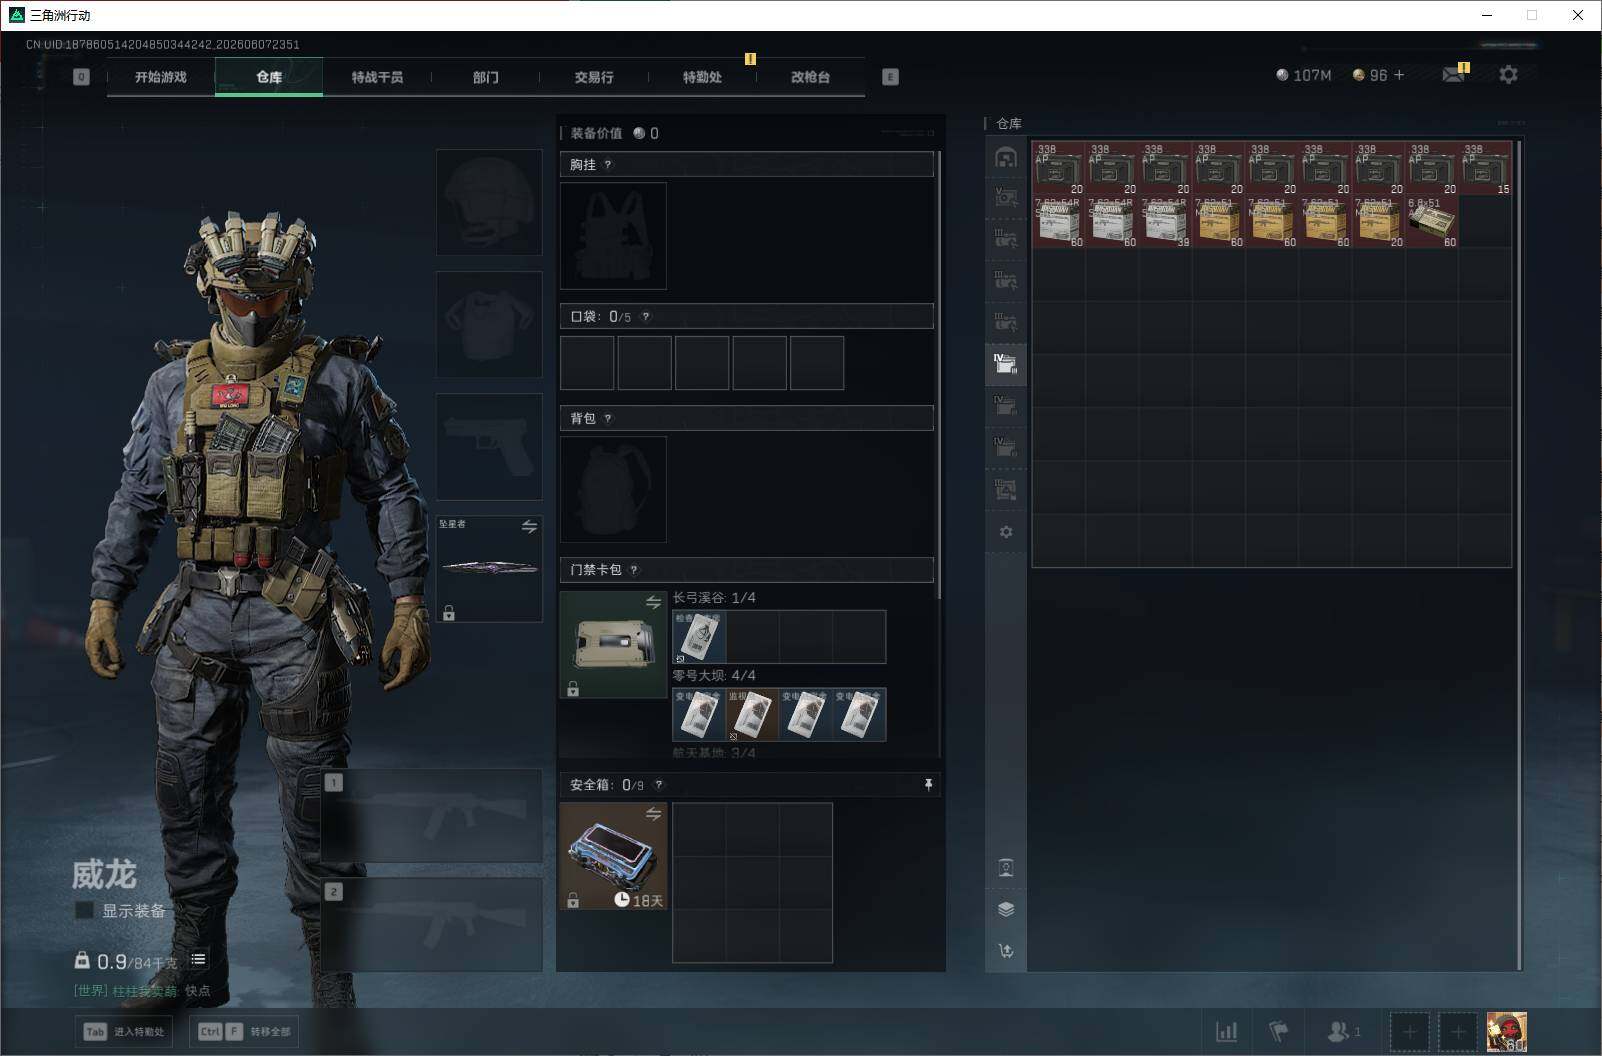1602x1056 pixels.
Task: Click the help icon beside 安全箱
Action: point(658,785)
